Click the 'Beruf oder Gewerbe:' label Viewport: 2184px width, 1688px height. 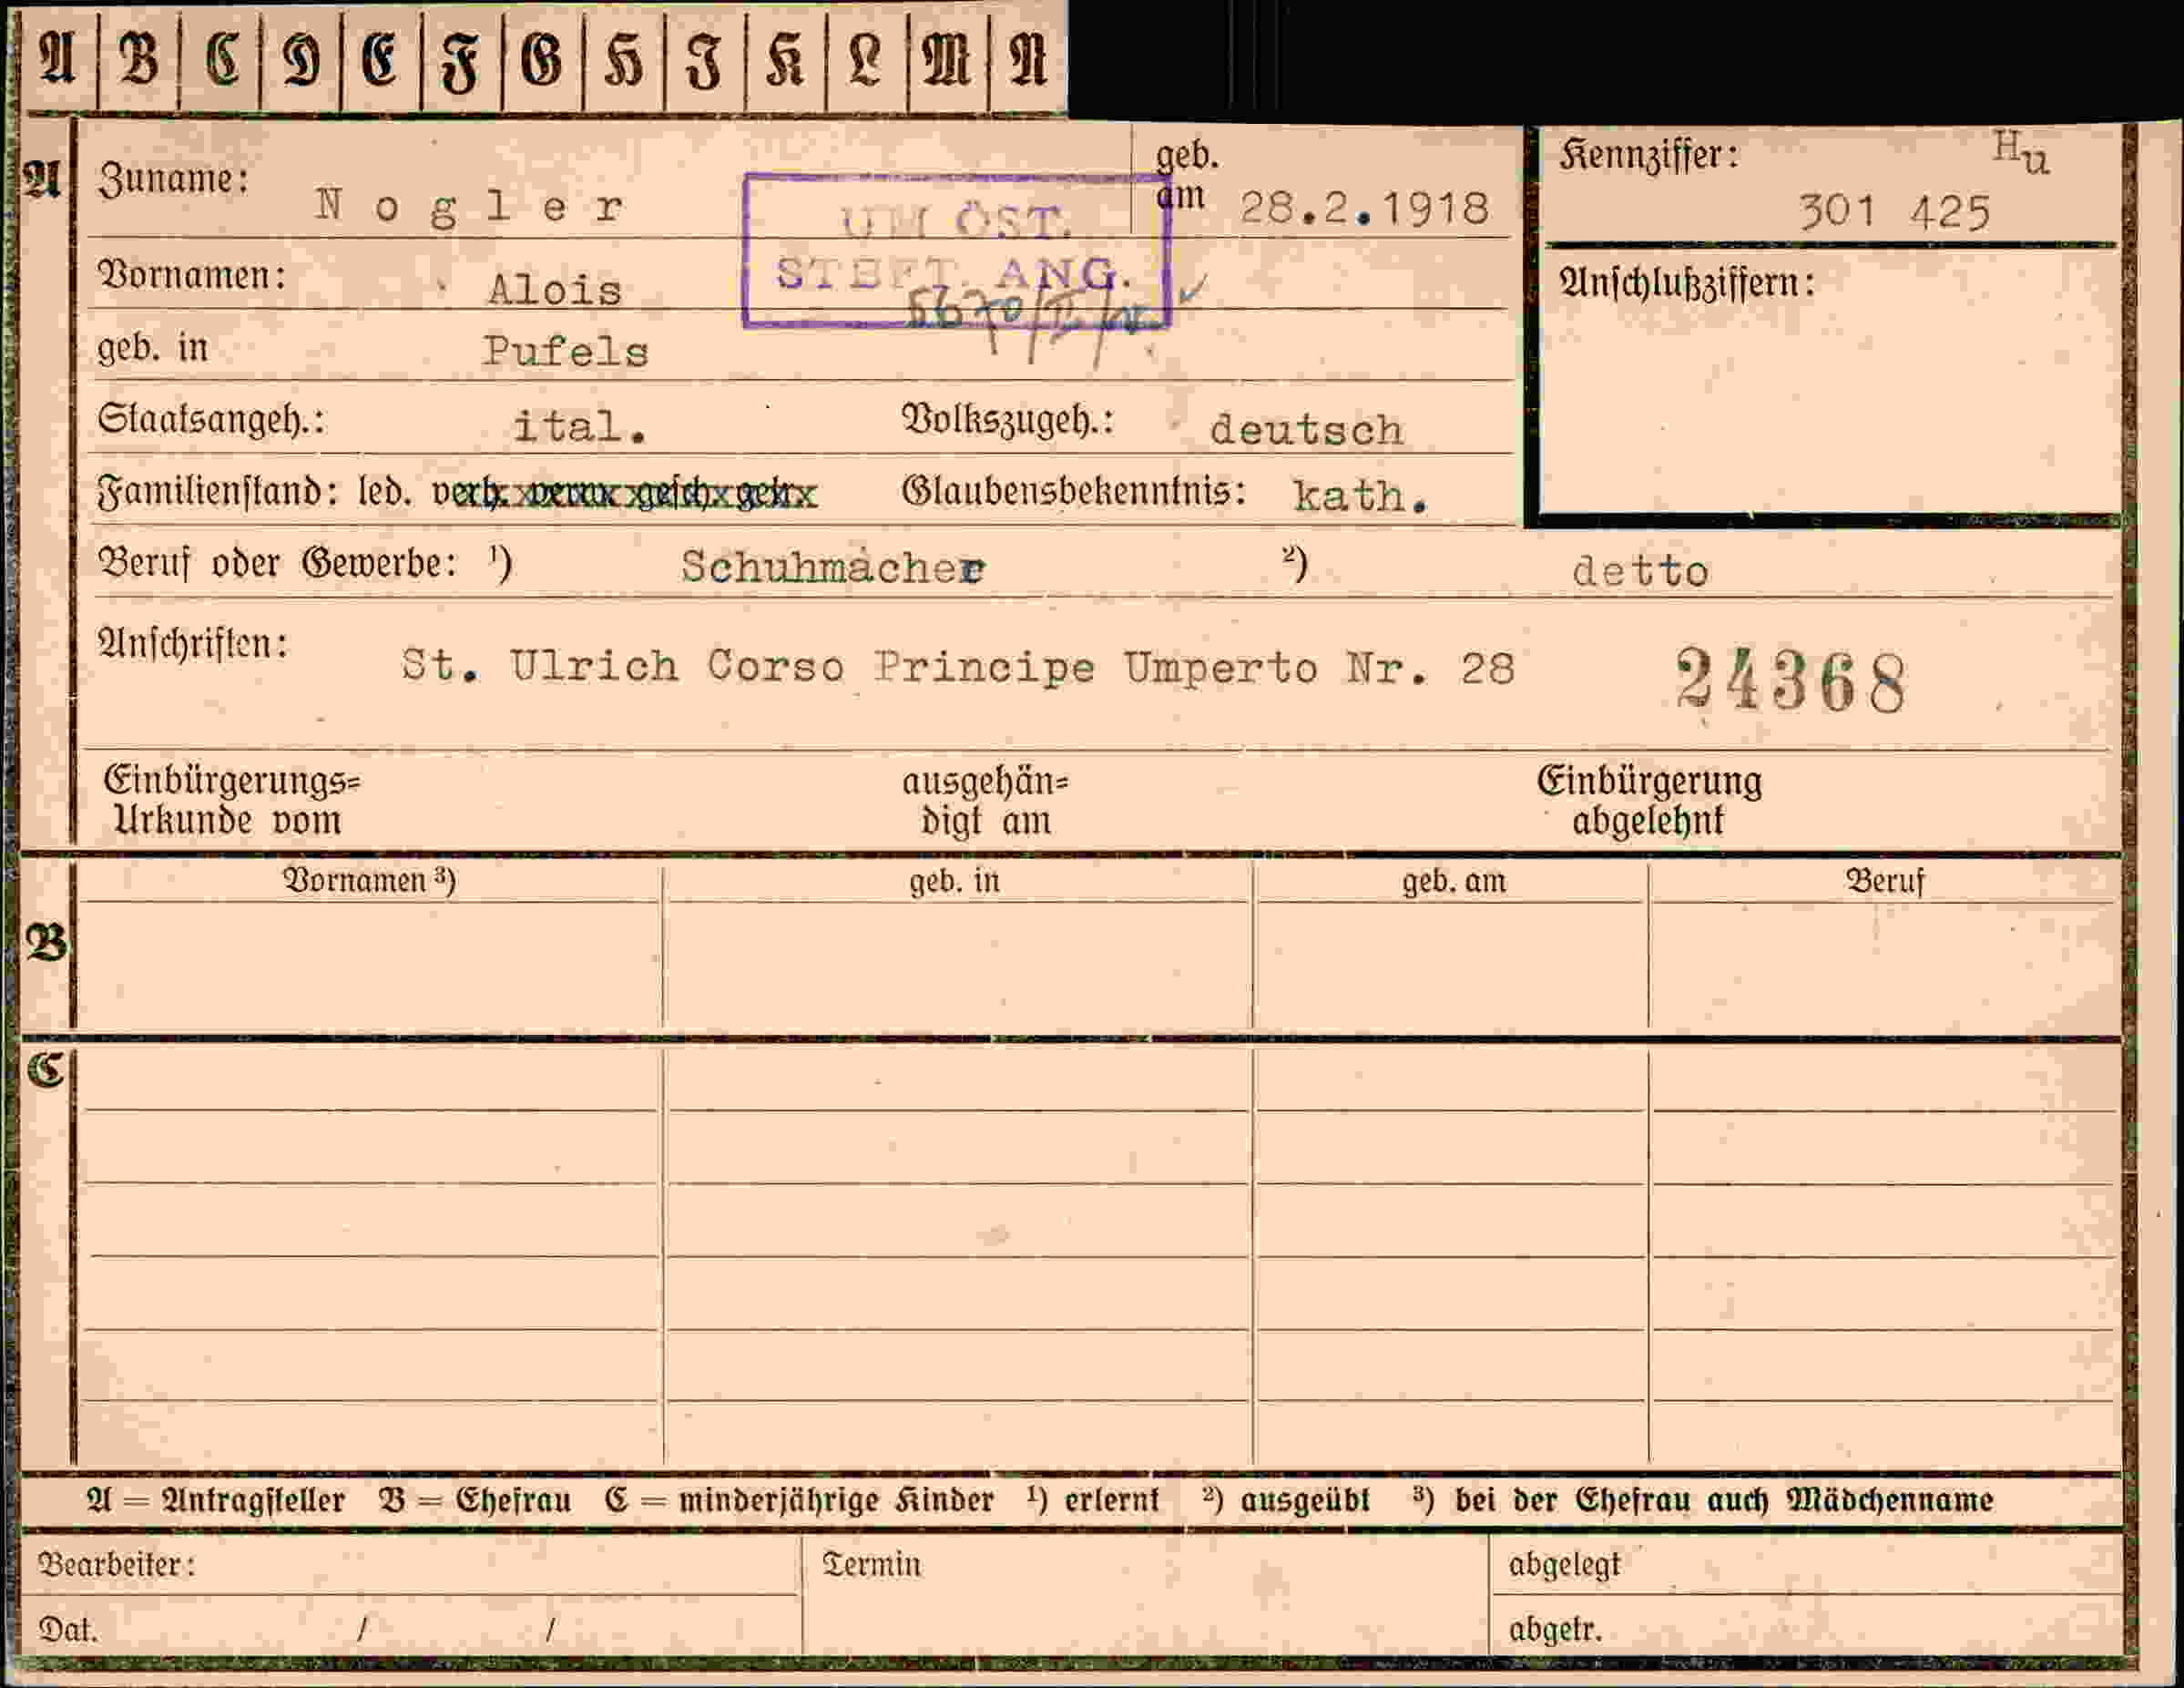point(277,564)
